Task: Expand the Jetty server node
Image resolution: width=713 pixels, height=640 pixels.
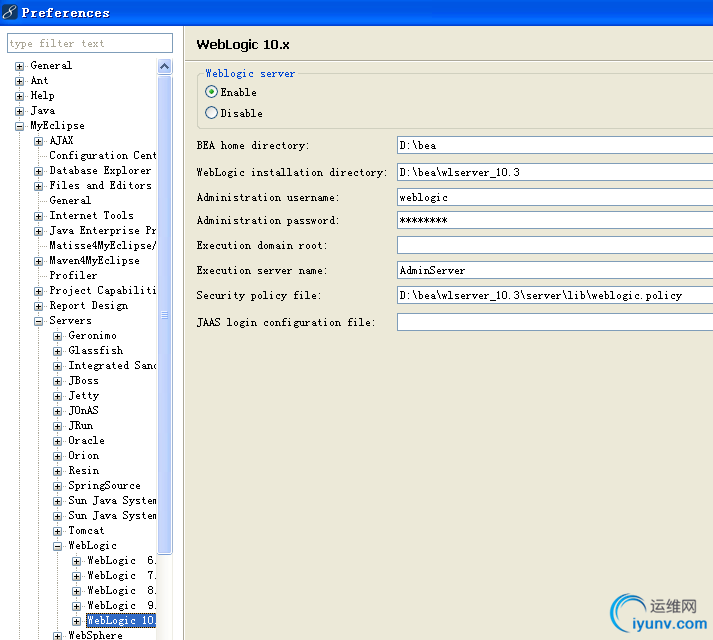Action: (57, 397)
